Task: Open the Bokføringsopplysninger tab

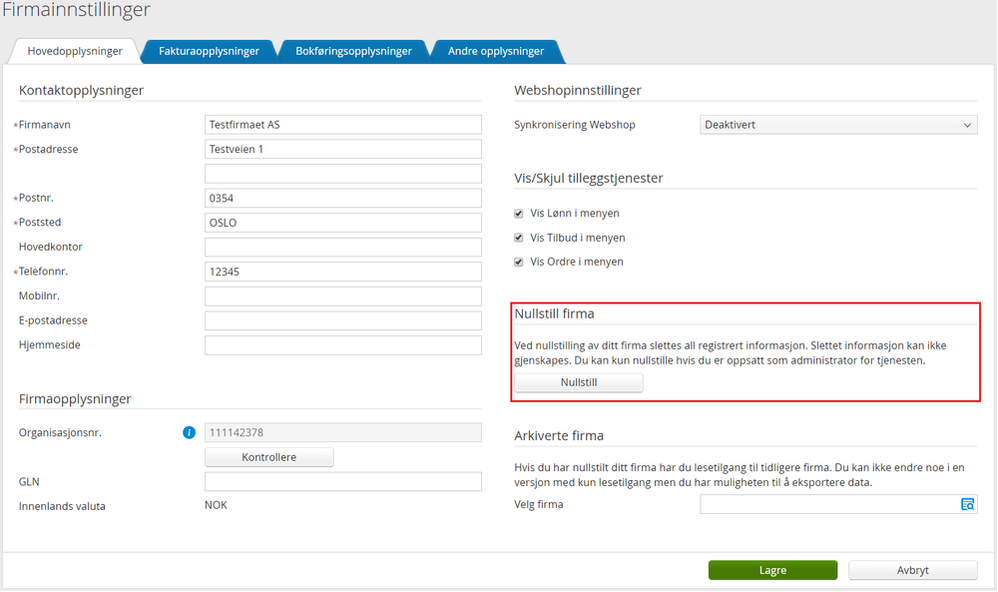Action: [353, 51]
